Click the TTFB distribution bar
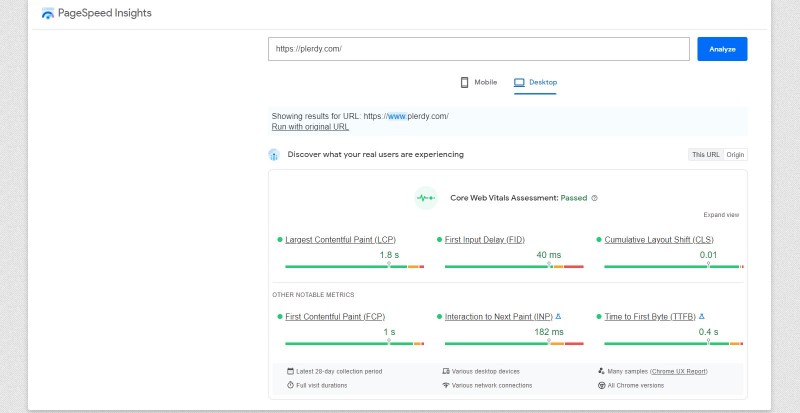The height and width of the screenshot is (413, 800). [x=674, y=344]
